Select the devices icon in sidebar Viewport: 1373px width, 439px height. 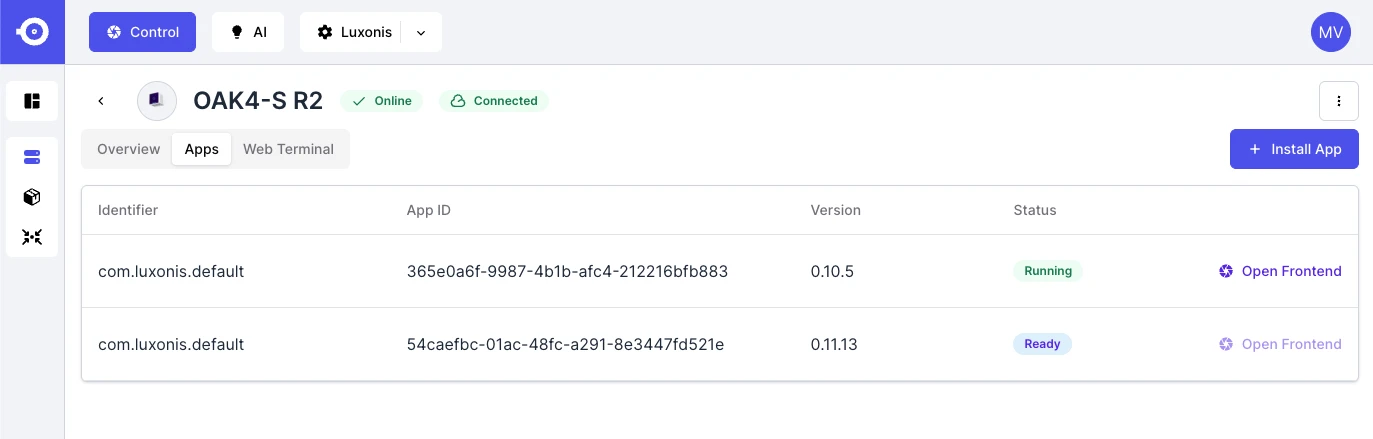32,157
